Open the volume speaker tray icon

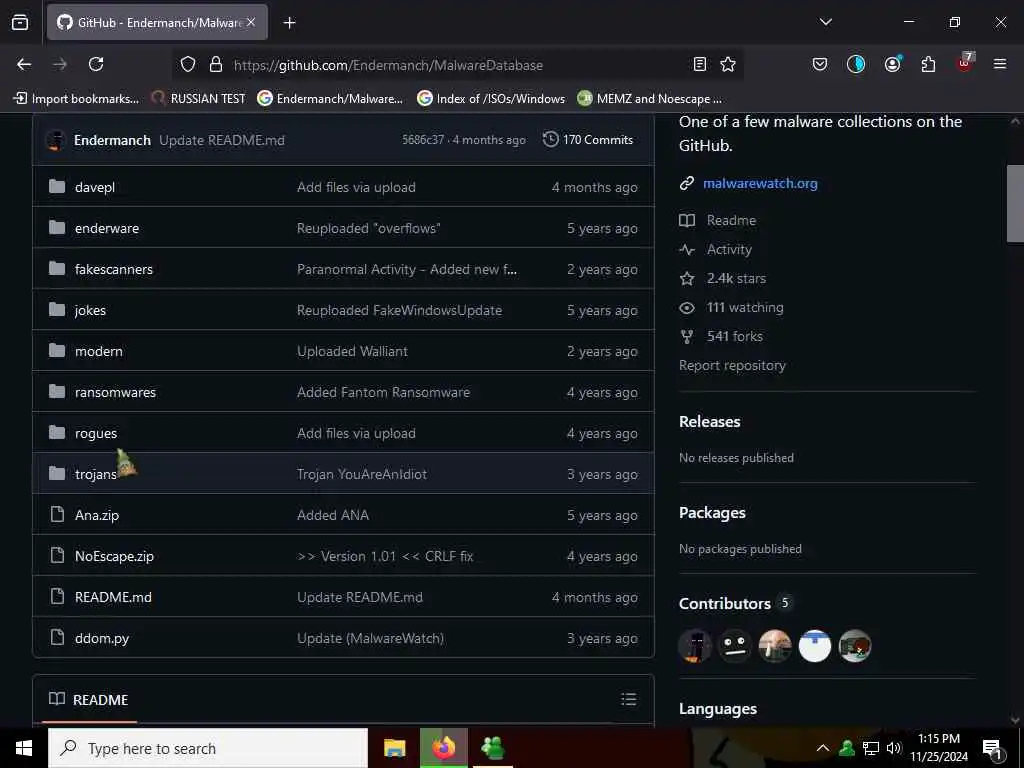click(894, 748)
